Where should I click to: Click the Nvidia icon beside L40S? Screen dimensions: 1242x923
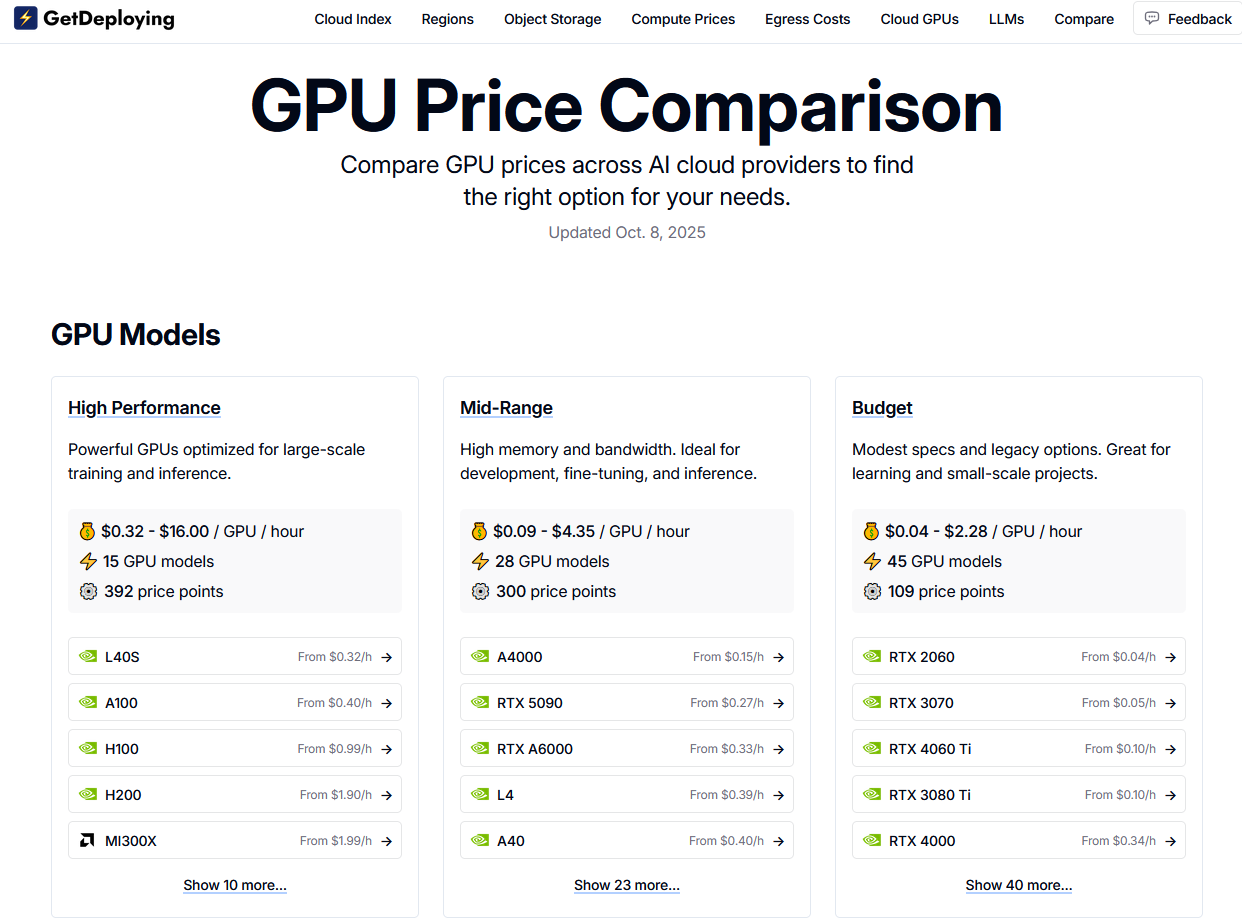88,657
